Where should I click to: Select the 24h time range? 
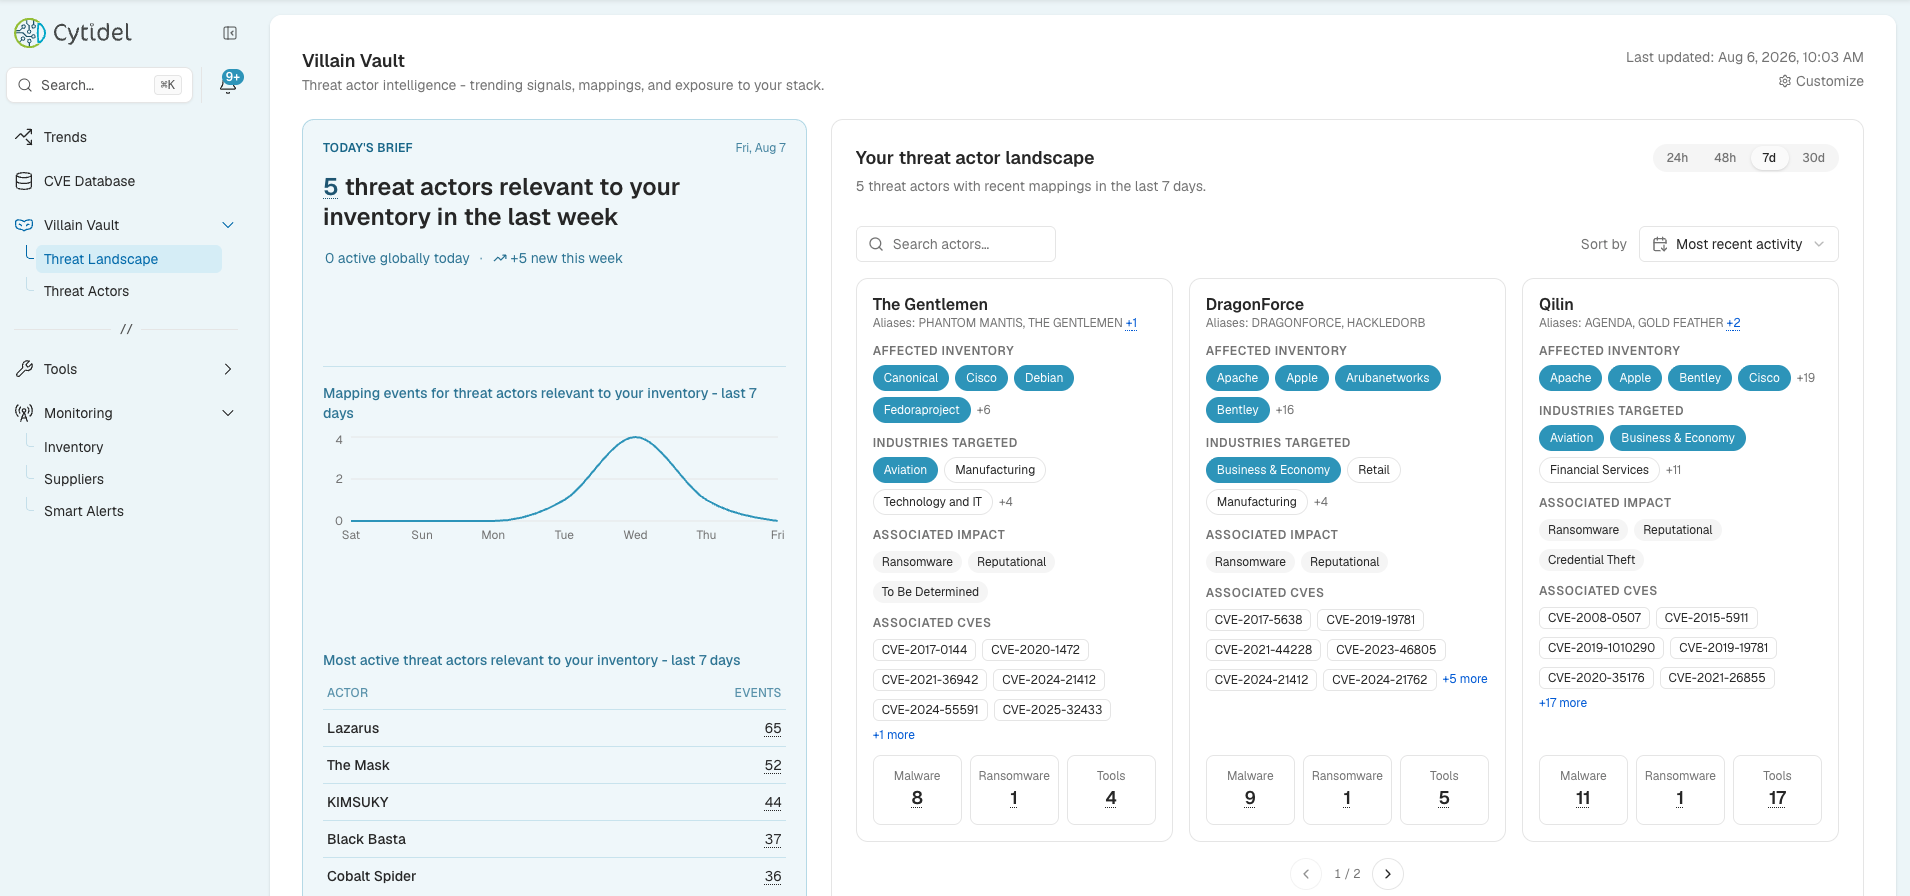click(x=1677, y=158)
